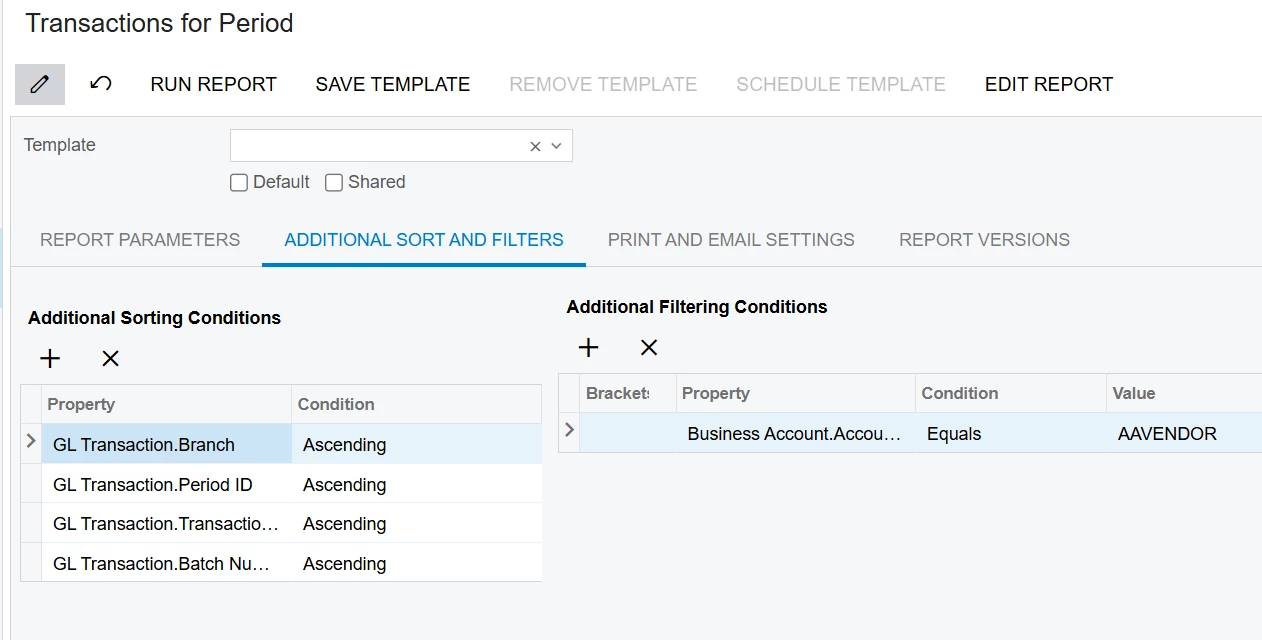Delete the selected sorting condition row
This screenshot has width=1262, height=640.
pos(110,358)
